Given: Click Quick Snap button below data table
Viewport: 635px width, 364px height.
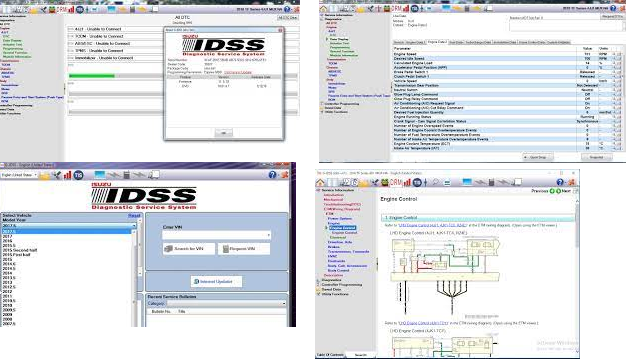Looking at the screenshot, I should (538, 157).
